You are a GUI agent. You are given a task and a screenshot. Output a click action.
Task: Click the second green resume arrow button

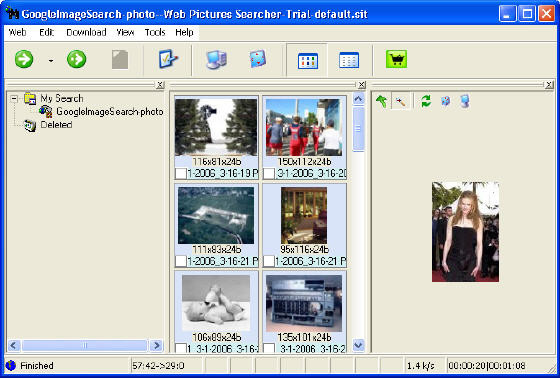[76, 59]
